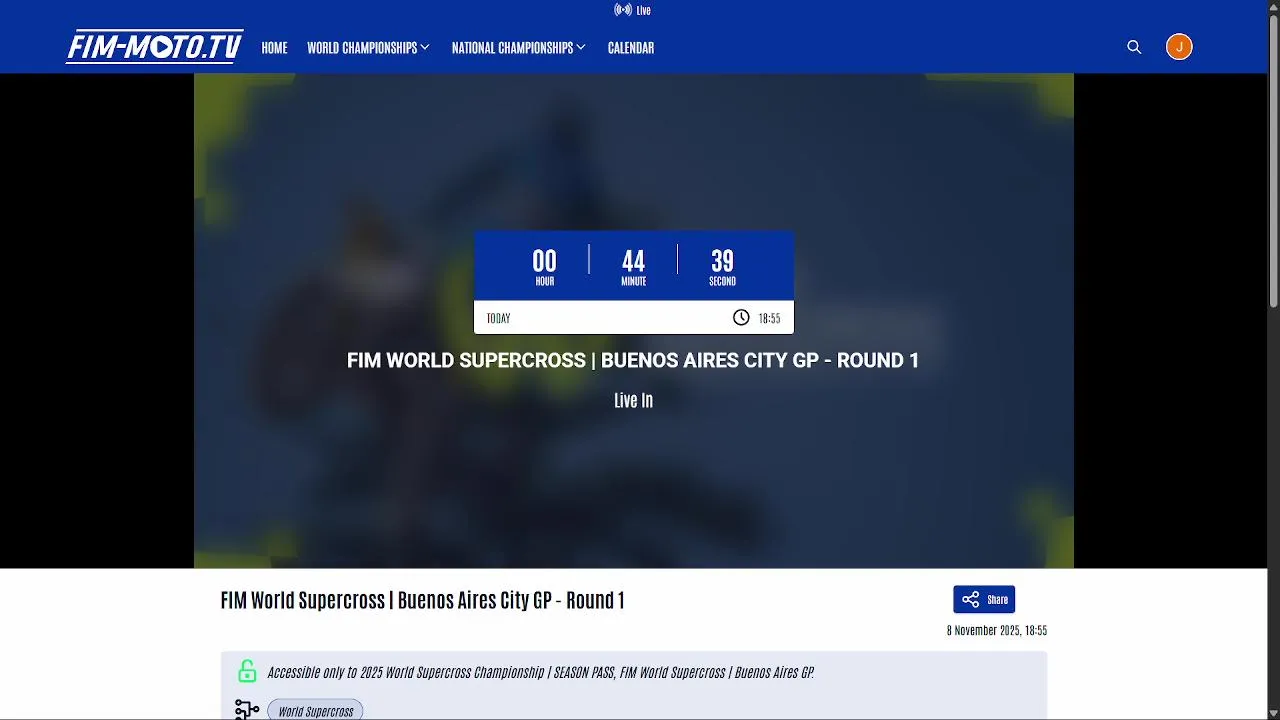Click the event page heading below the video
This screenshot has width=1280, height=720.
pos(422,600)
